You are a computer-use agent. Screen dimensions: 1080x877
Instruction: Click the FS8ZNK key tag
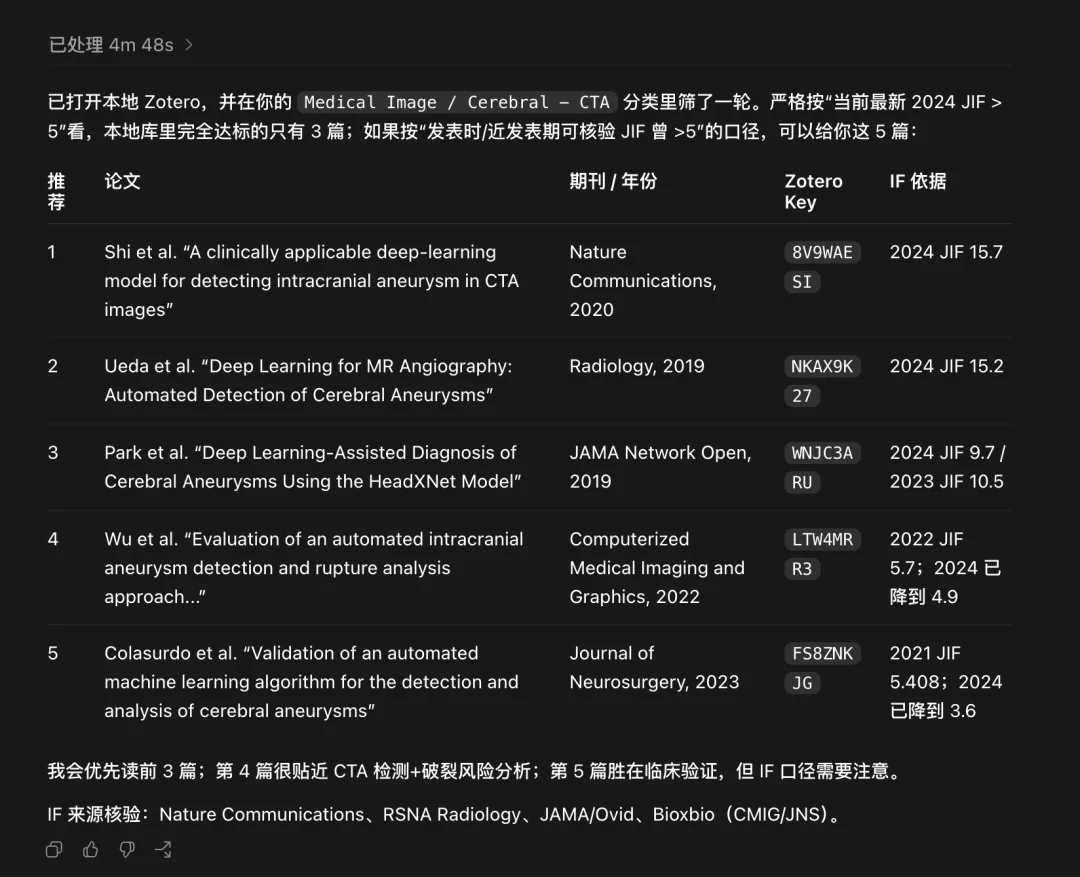pos(822,653)
